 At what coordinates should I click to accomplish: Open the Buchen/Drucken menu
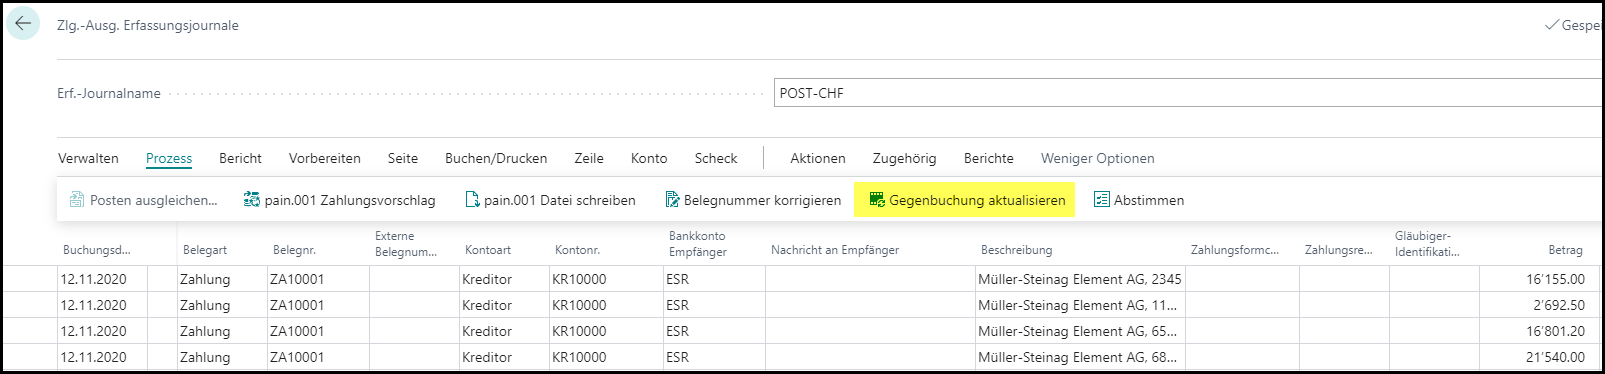(496, 158)
